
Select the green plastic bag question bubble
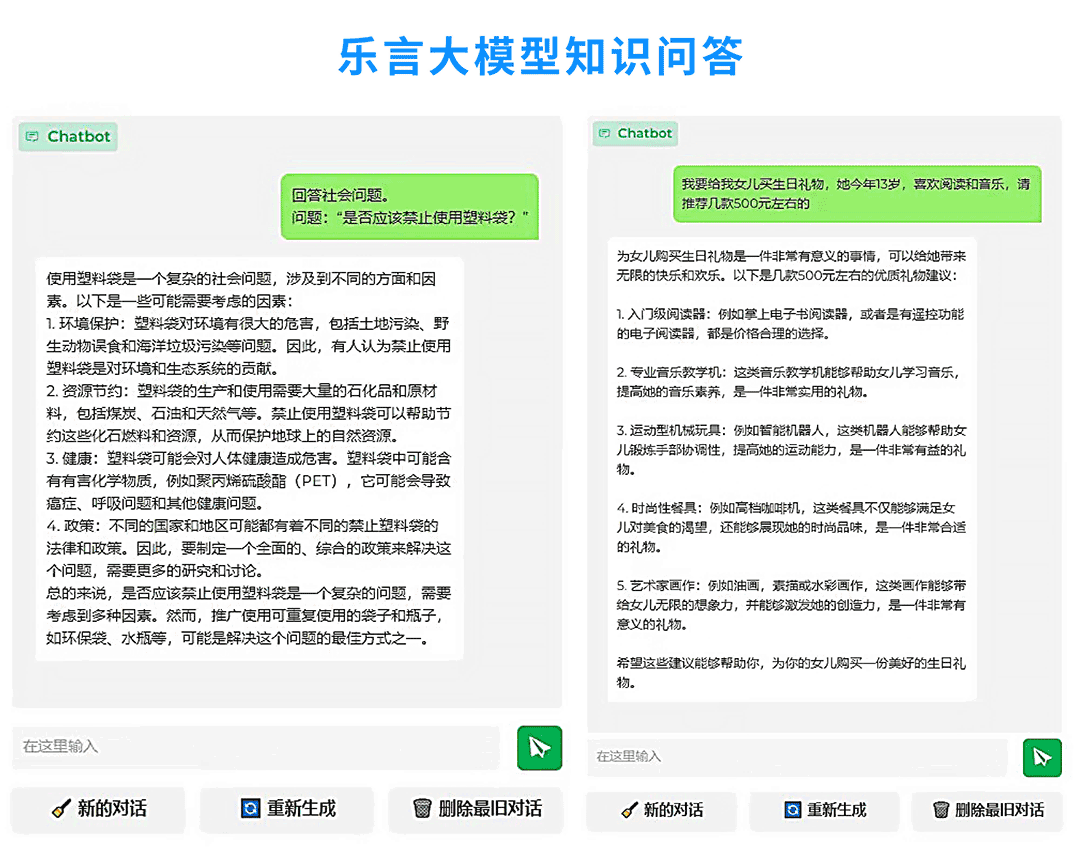(409, 206)
